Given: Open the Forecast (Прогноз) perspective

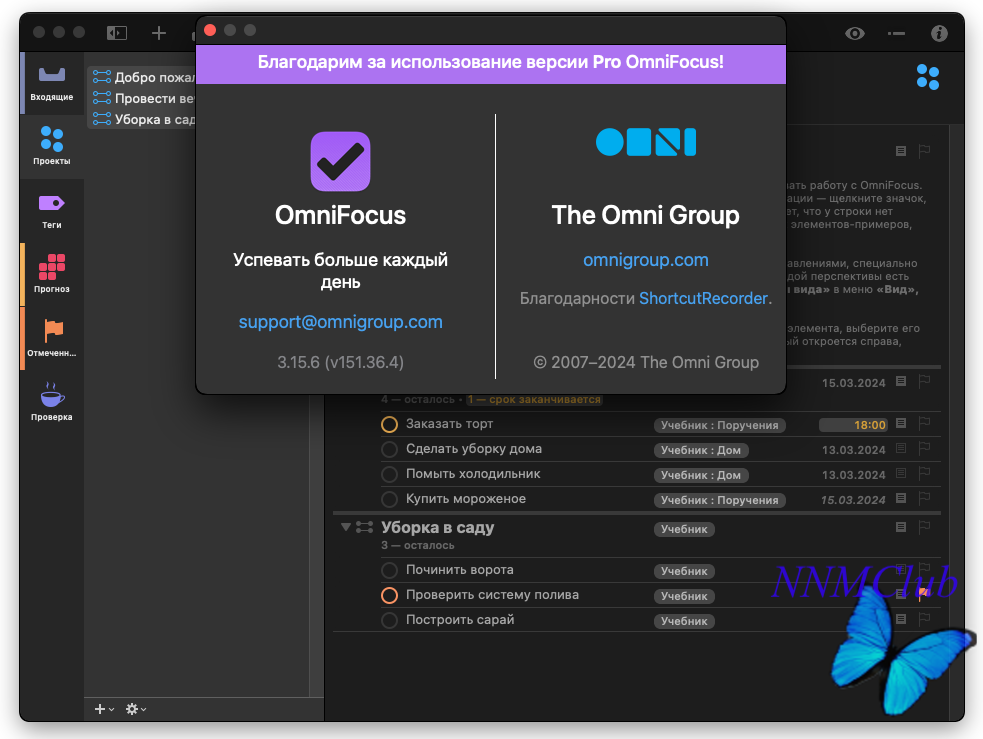Looking at the screenshot, I should point(51,274).
